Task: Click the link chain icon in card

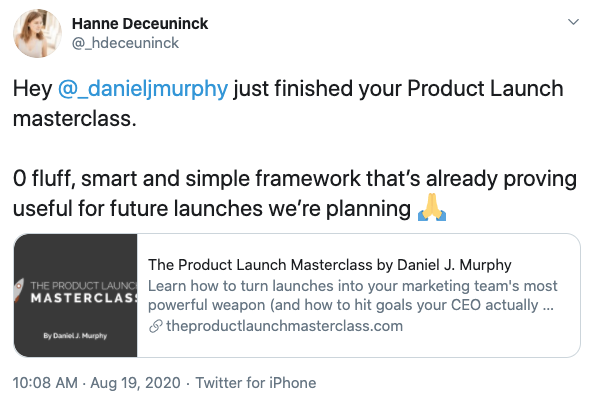Action: (x=155, y=326)
